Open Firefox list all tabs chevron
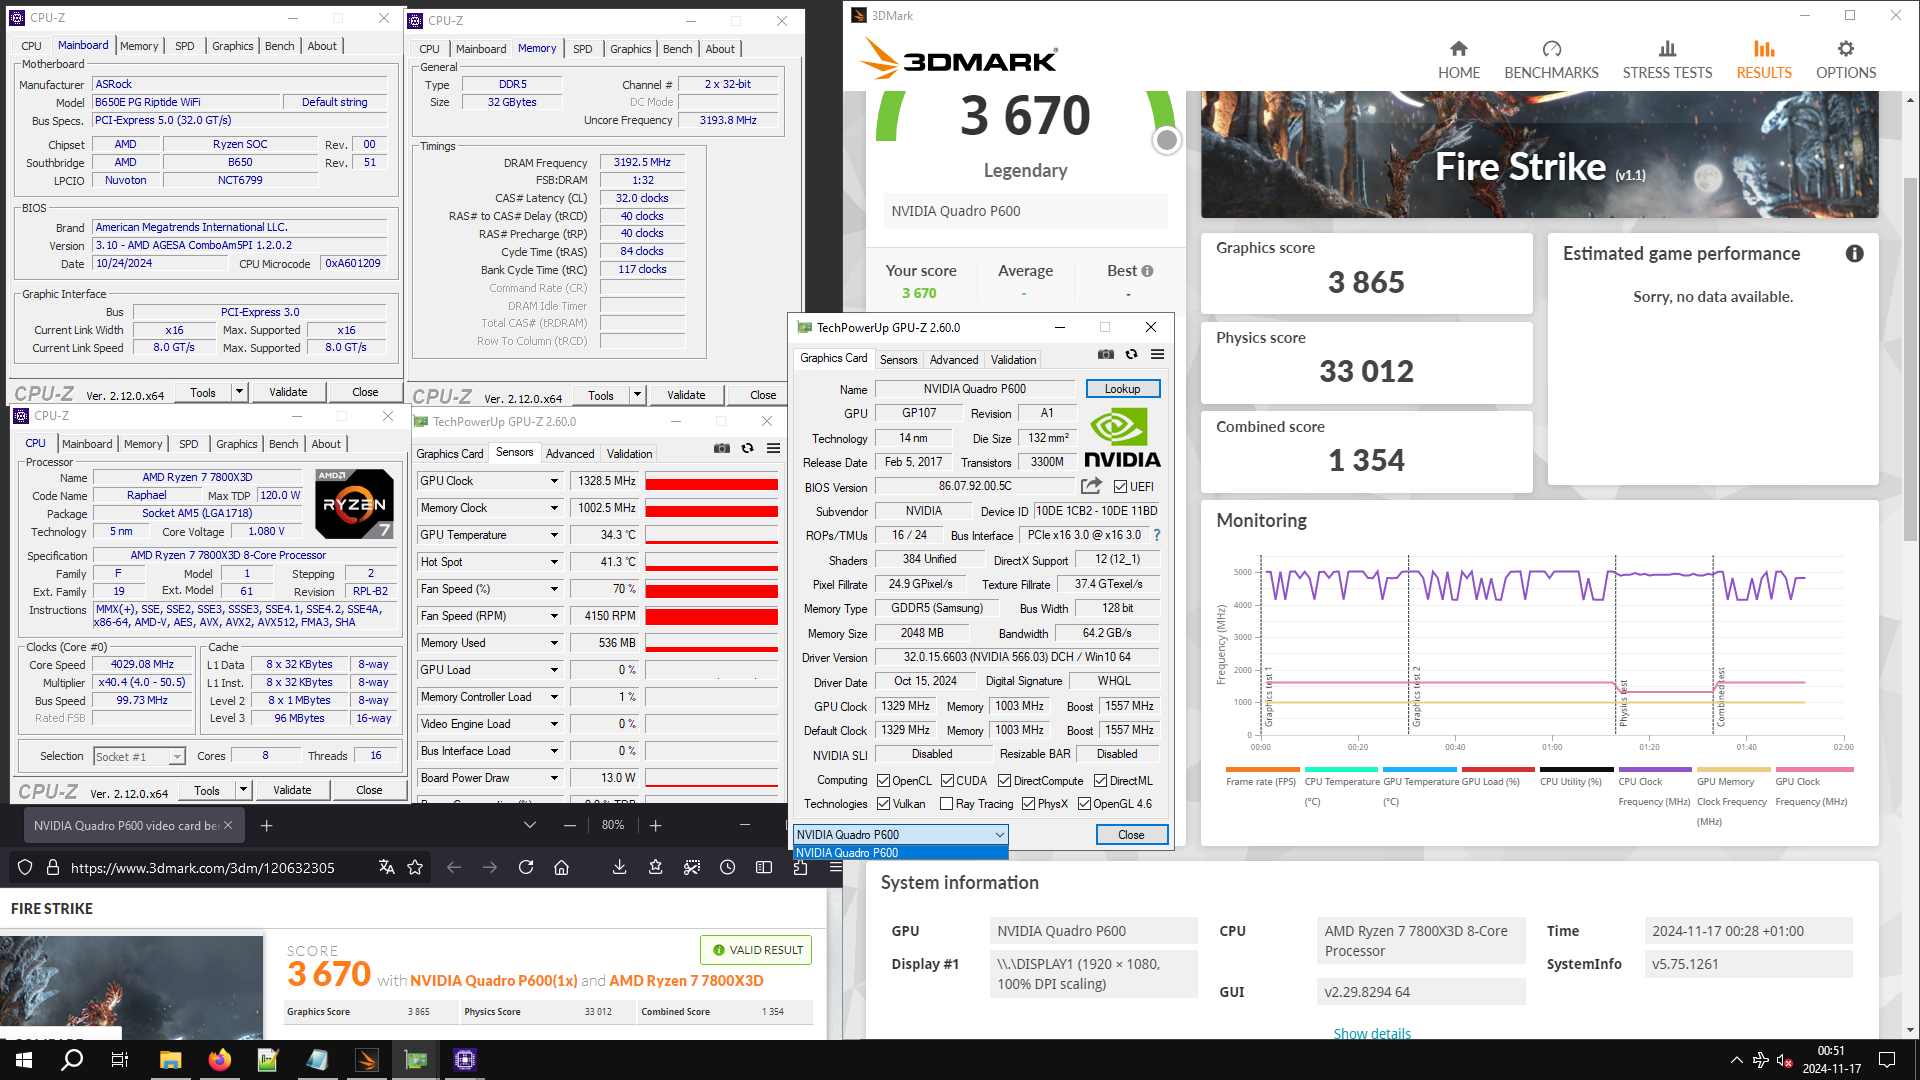The height and width of the screenshot is (1080, 1920). 530,826
